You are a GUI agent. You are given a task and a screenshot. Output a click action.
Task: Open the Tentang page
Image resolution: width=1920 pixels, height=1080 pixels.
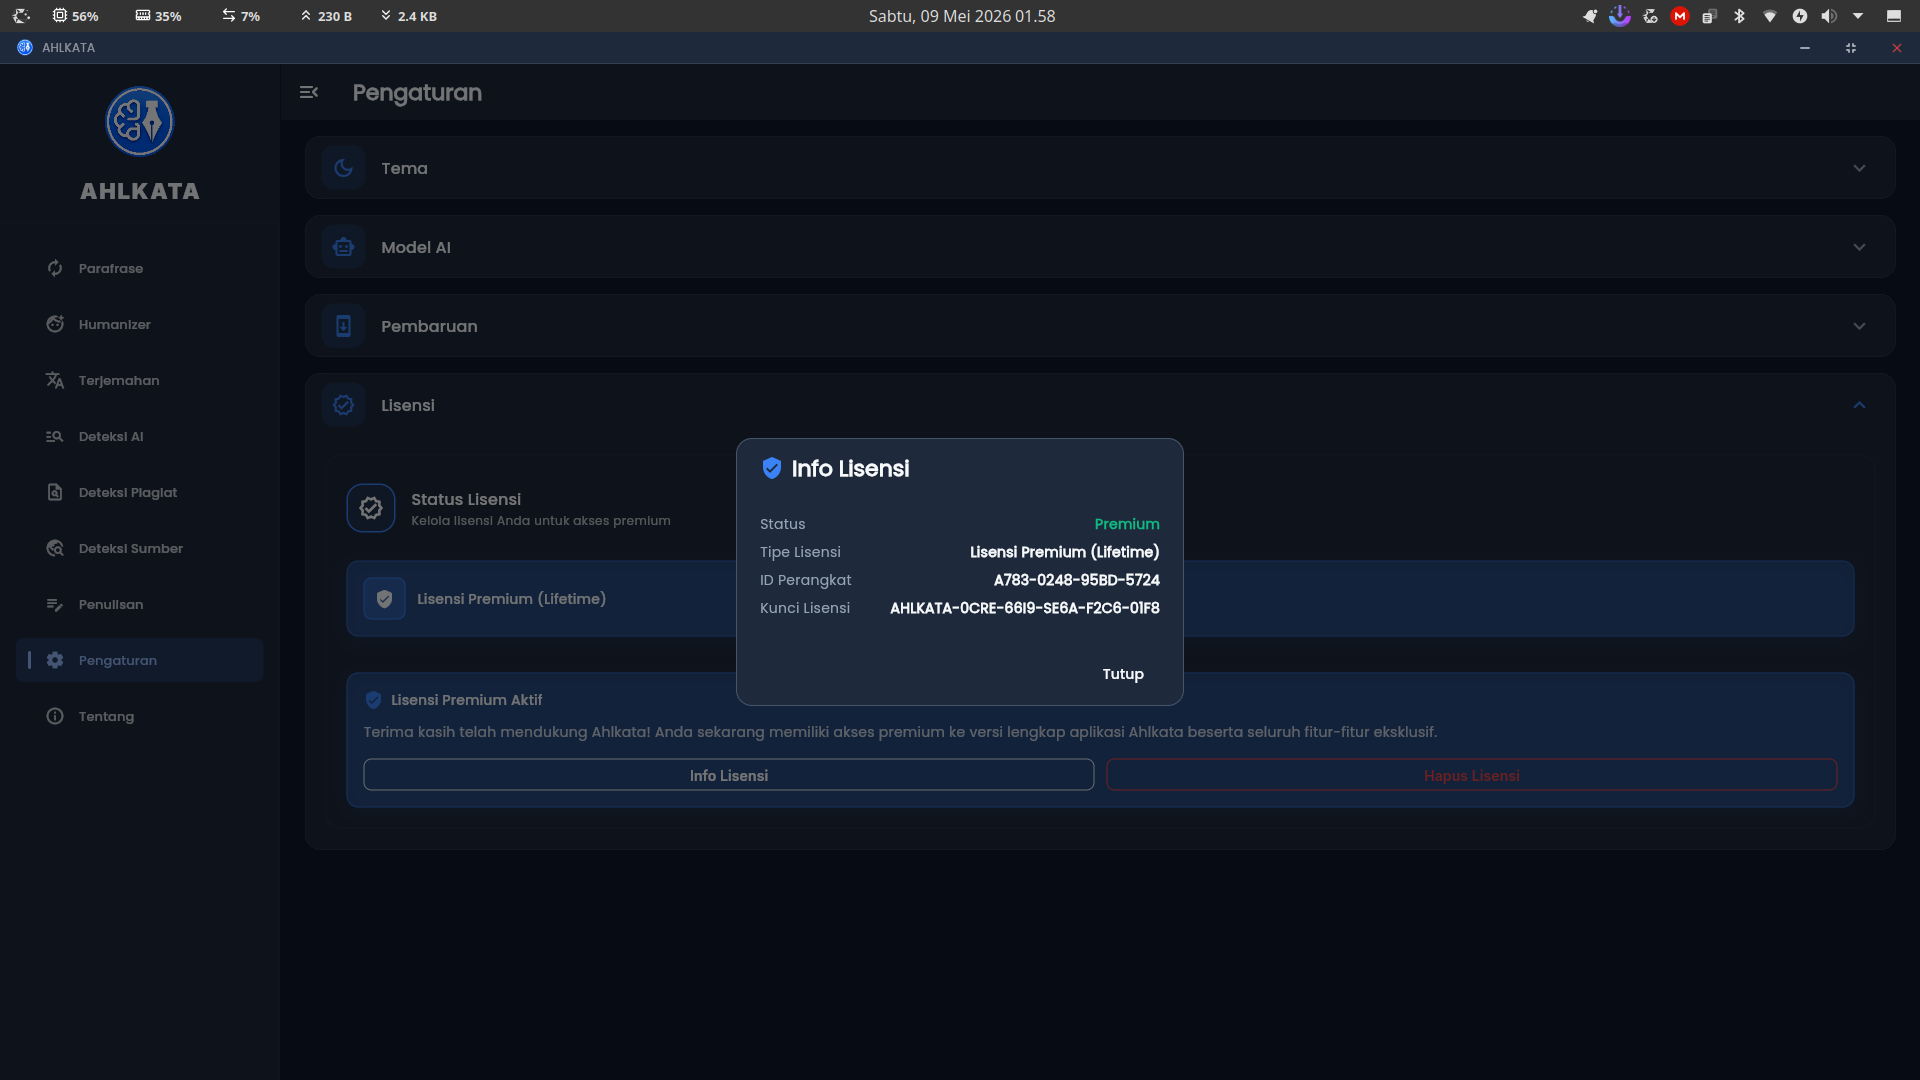[140, 716]
